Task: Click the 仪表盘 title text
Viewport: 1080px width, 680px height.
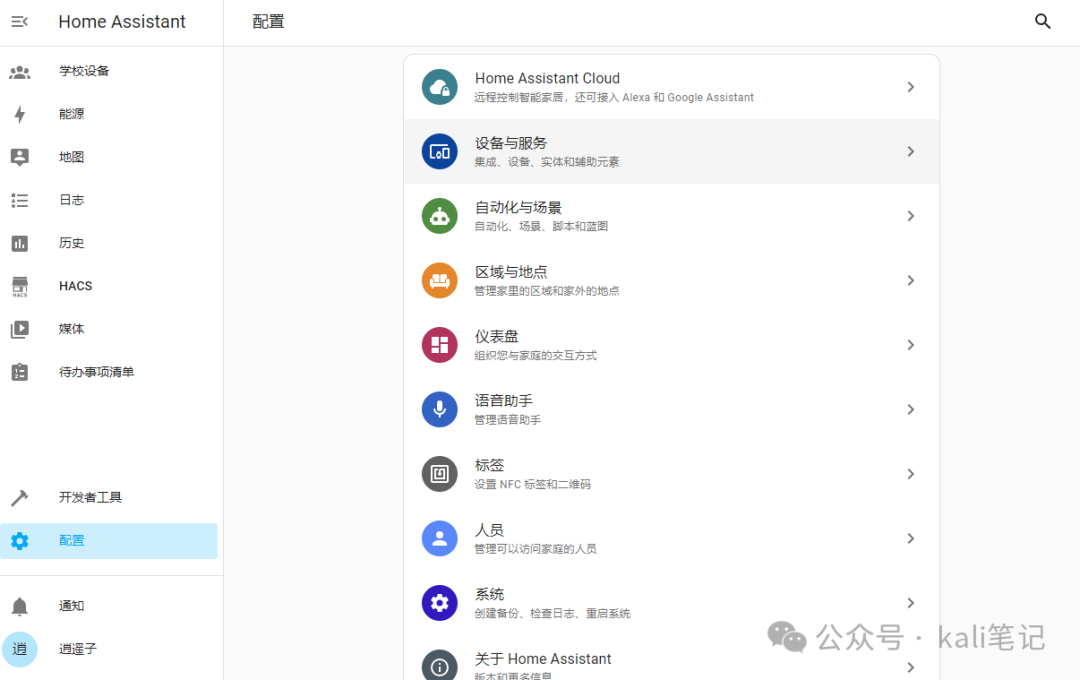Action: click(x=496, y=336)
